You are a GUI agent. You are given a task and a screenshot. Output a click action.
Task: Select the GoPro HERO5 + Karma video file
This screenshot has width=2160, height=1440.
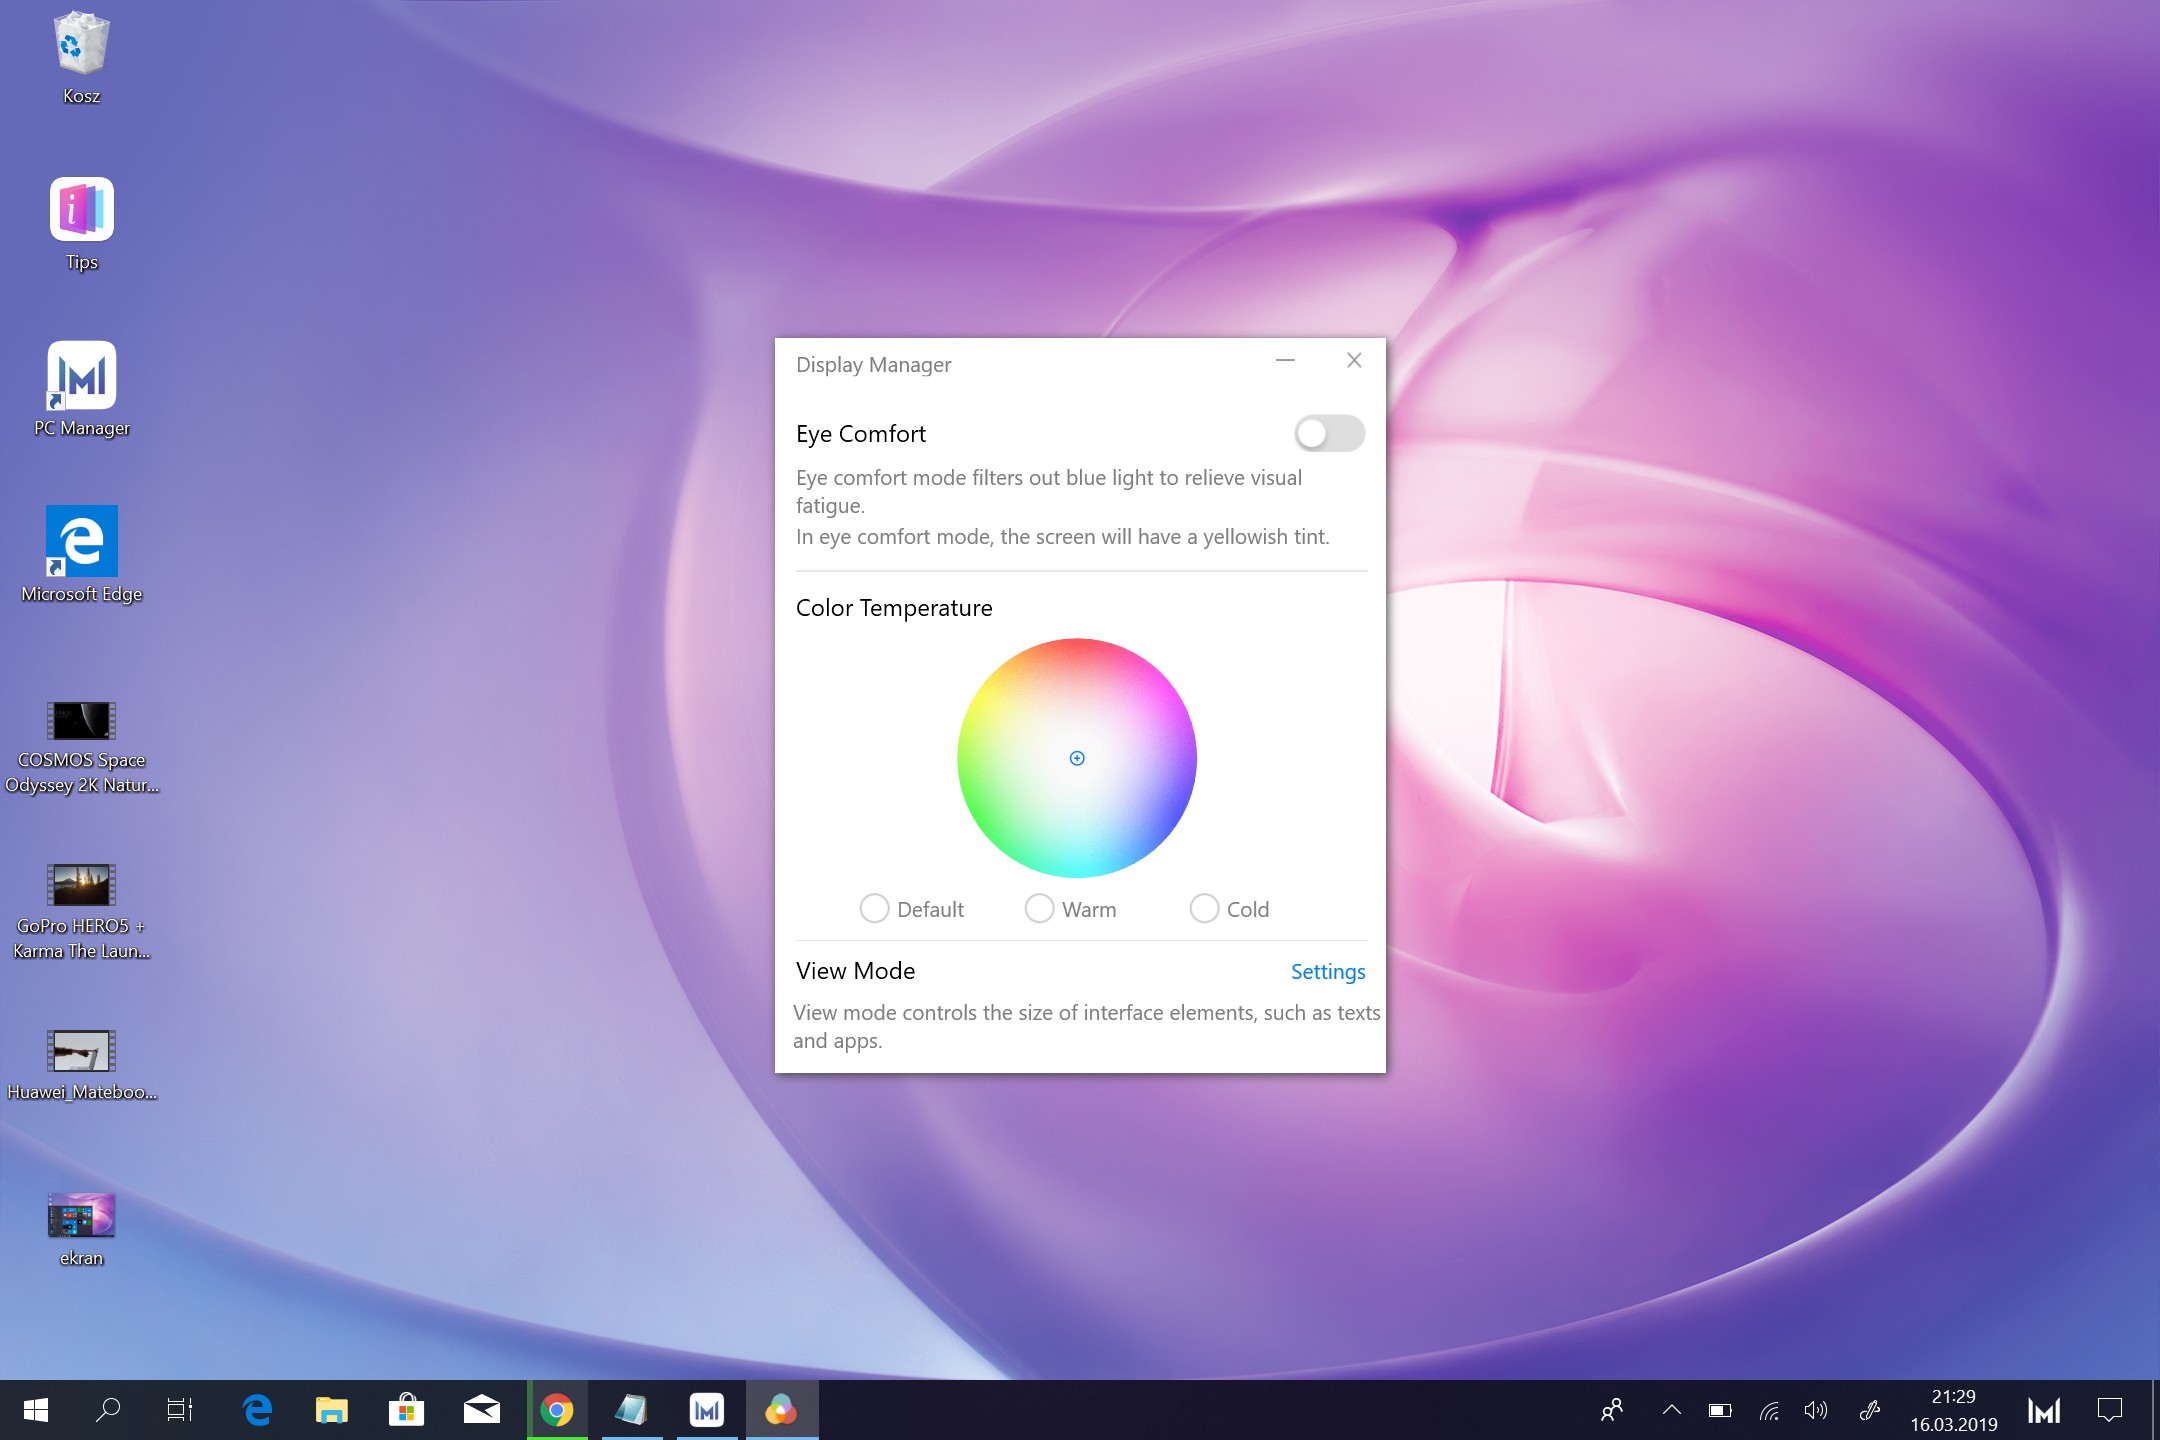(x=81, y=912)
